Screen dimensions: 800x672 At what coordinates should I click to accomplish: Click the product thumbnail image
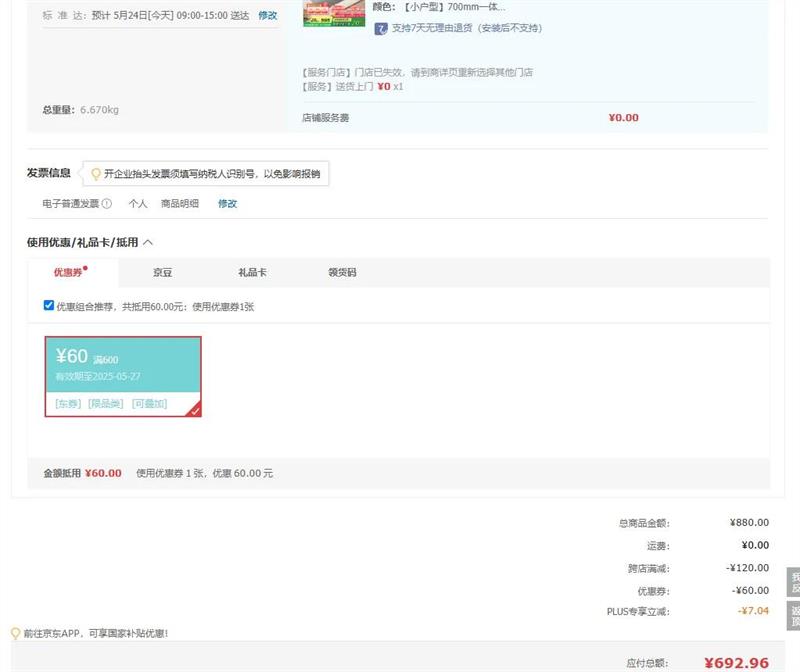[x=333, y=13]
